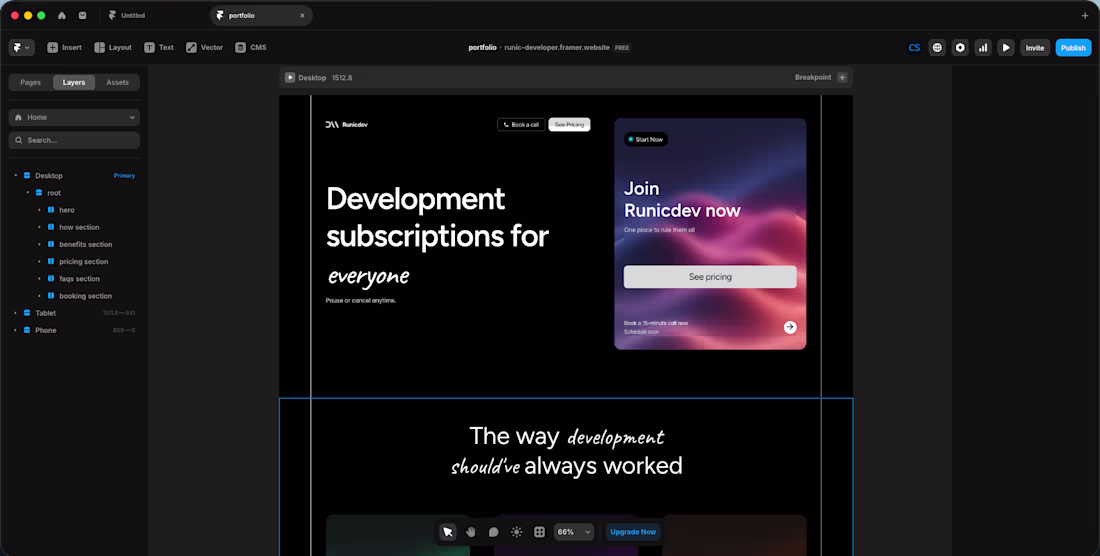Click the Start Now badge

click(x=646, y=140)
